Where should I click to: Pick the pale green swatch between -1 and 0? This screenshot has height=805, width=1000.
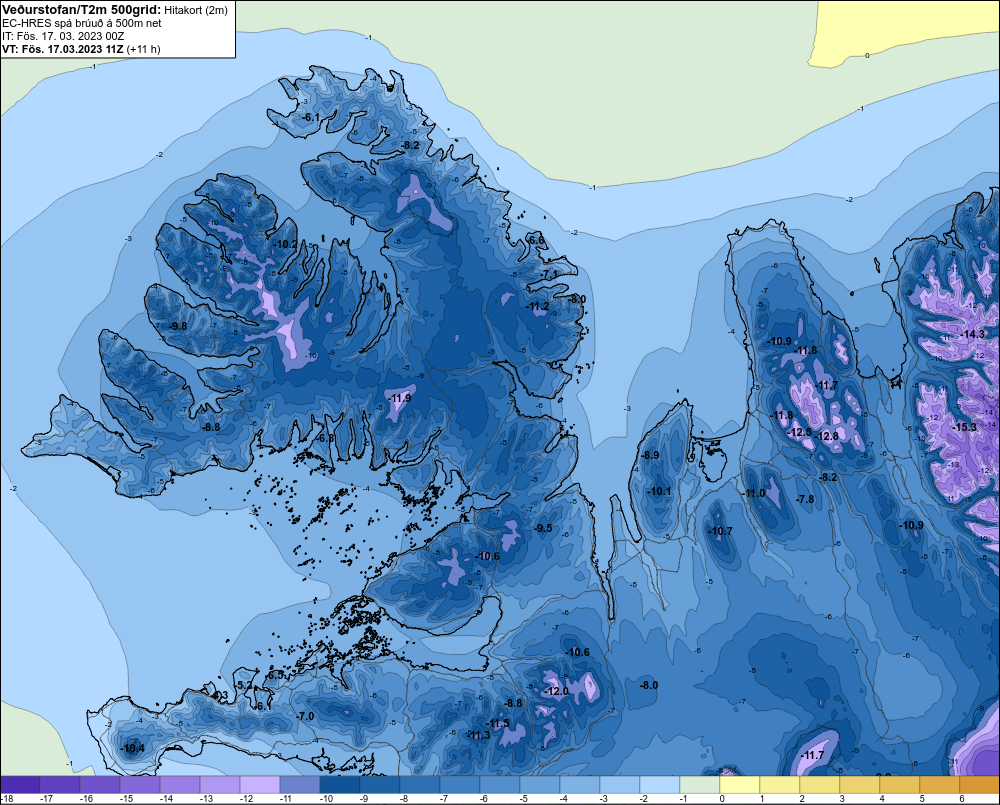[x=700, y=785]
